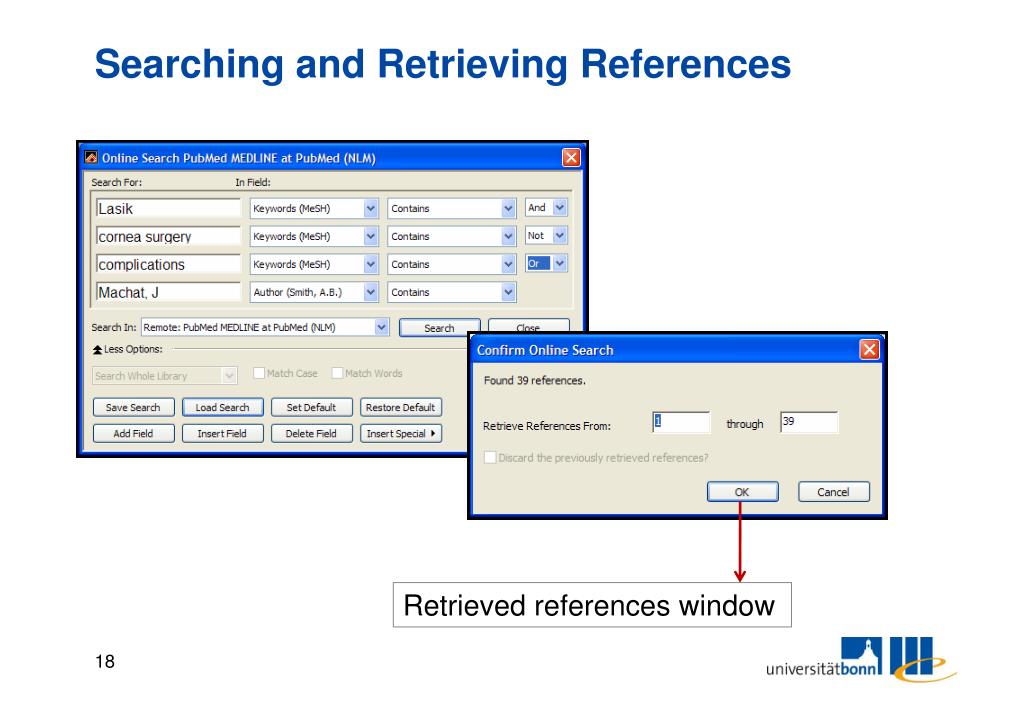
Task: Open Contains dropdown in Machat, J row
Action: (x=508, y=292)
